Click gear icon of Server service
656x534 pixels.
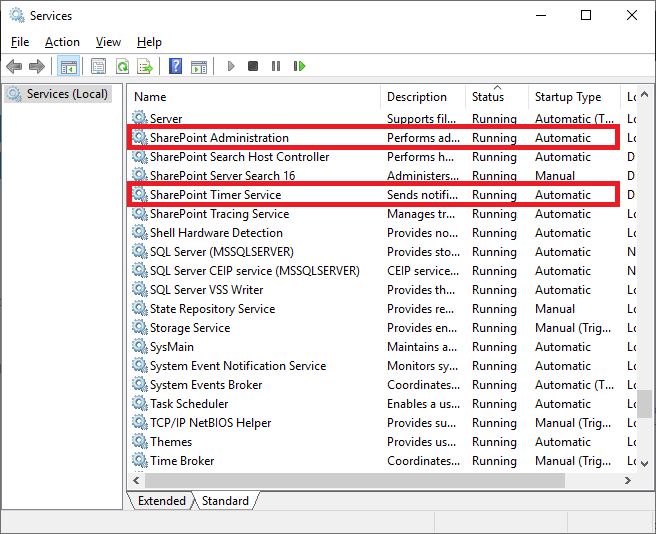point(140,118)
